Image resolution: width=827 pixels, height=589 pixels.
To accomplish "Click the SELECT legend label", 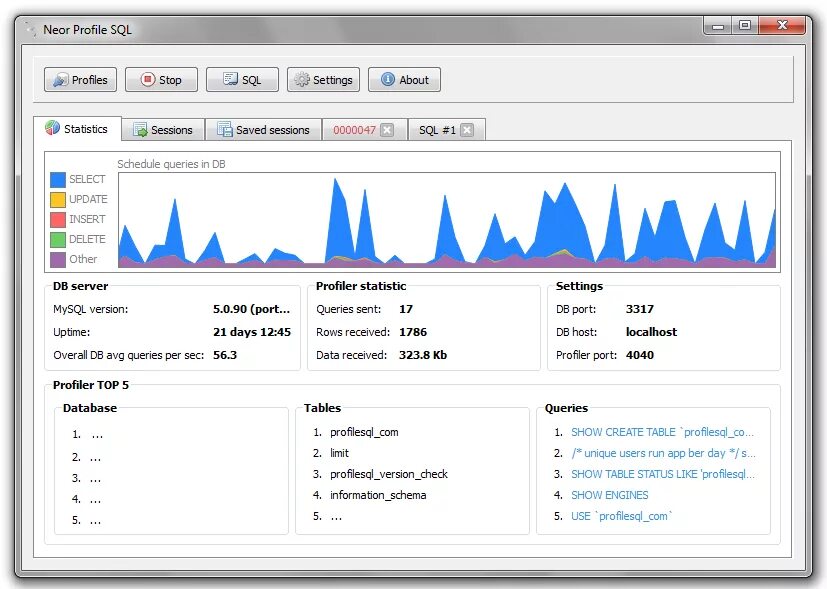I will 87,179.
